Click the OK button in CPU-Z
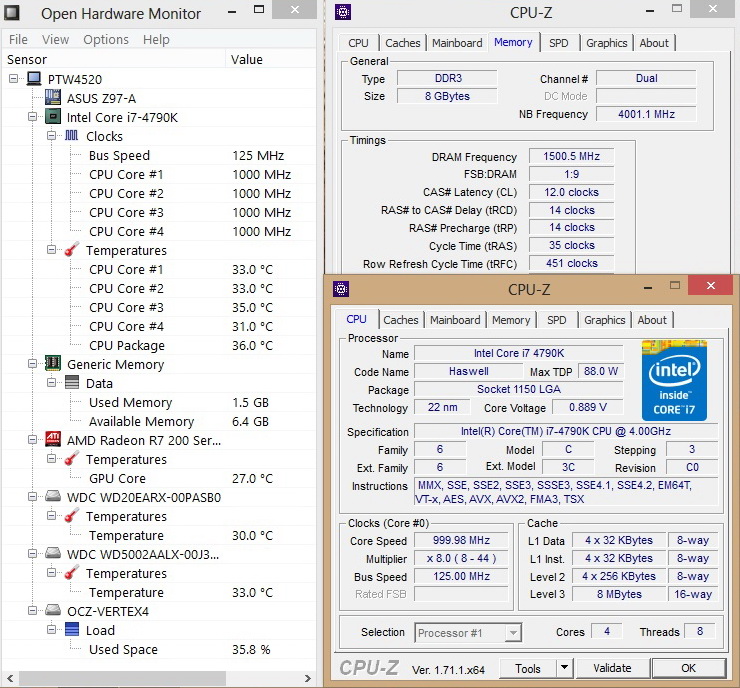The width and height of the screenshot is (740, 688). tap(688, 668)
